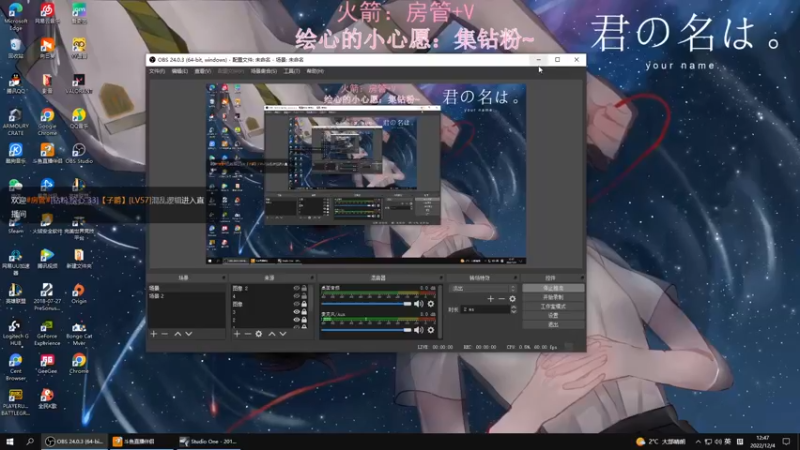Open source properties via the gear icon
This screenshot has width=800, height=450.
tap(259, 334)
